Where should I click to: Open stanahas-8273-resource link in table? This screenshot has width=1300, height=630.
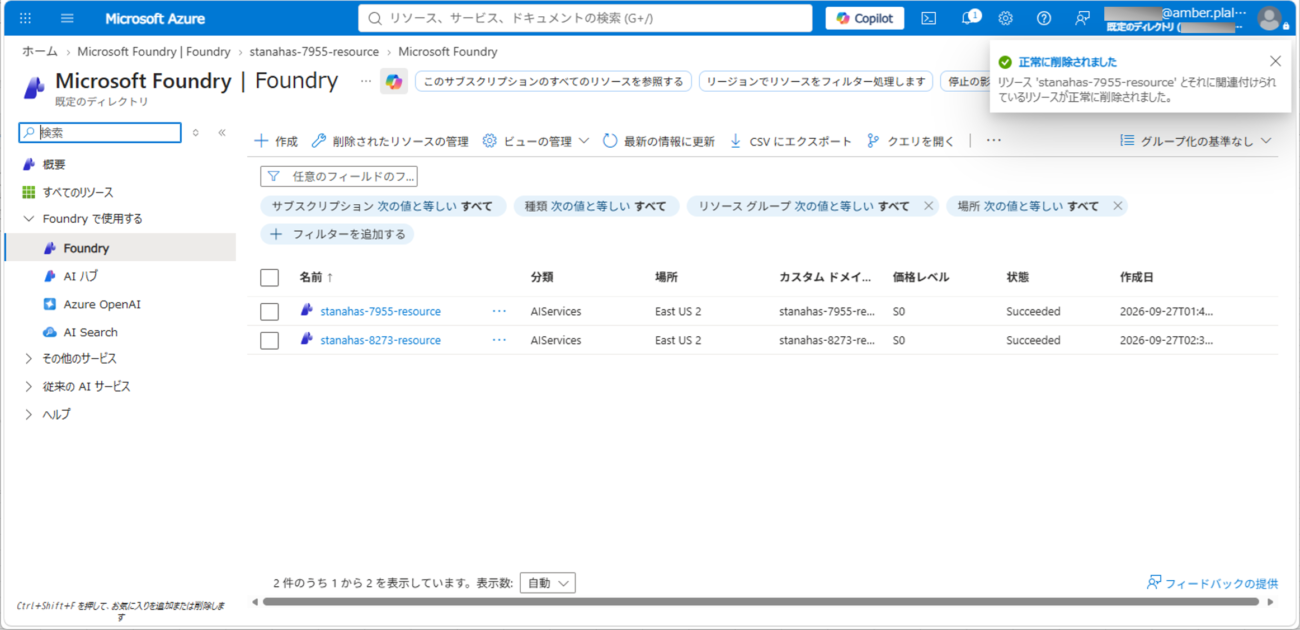coord(380,340)
